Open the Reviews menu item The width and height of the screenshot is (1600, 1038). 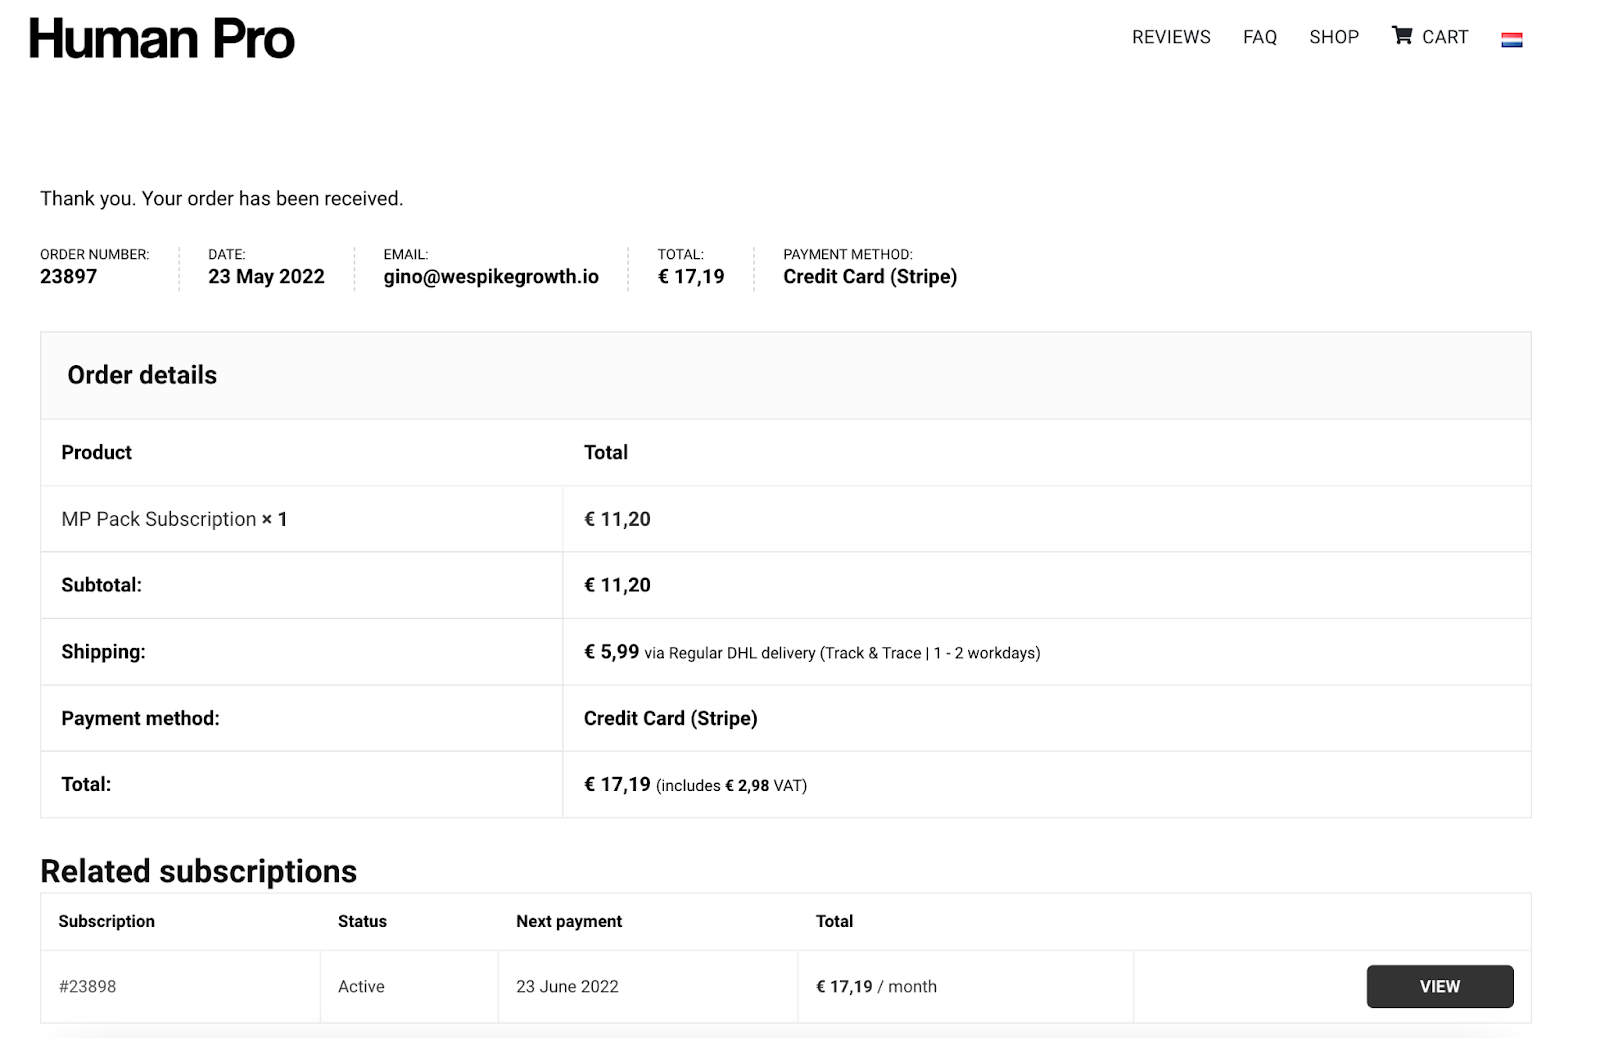click(x=1171, y=37)
